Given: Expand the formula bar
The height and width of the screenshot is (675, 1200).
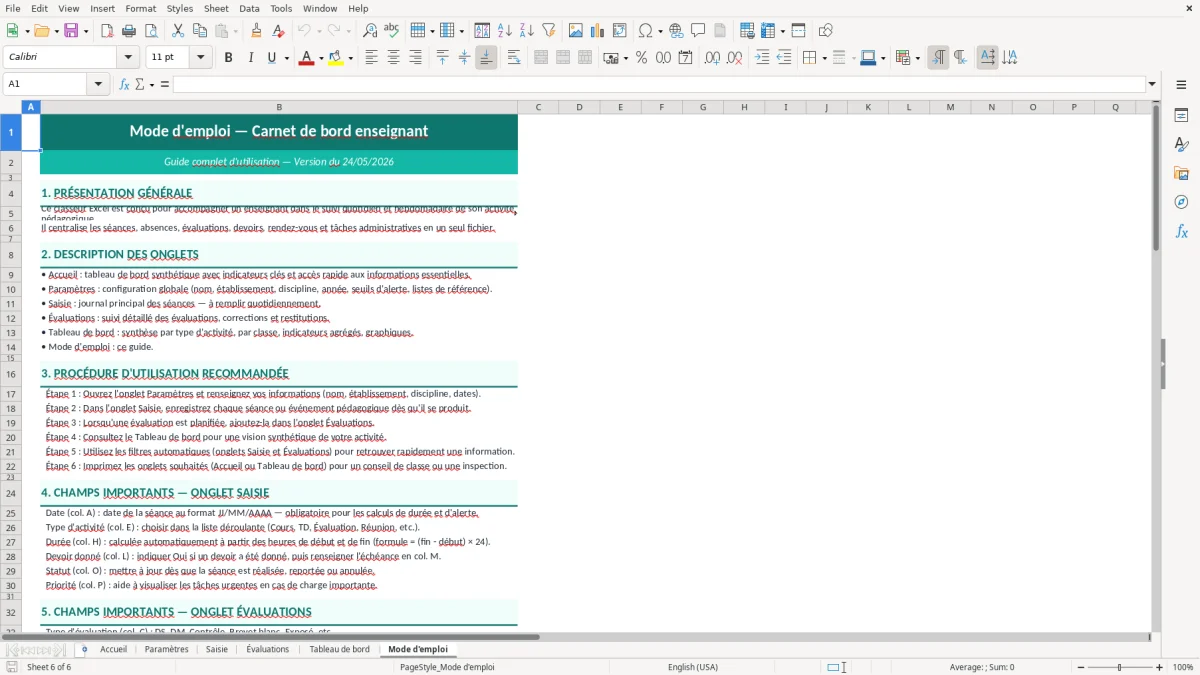Looking at the screenshot, I should (1152, 84).
